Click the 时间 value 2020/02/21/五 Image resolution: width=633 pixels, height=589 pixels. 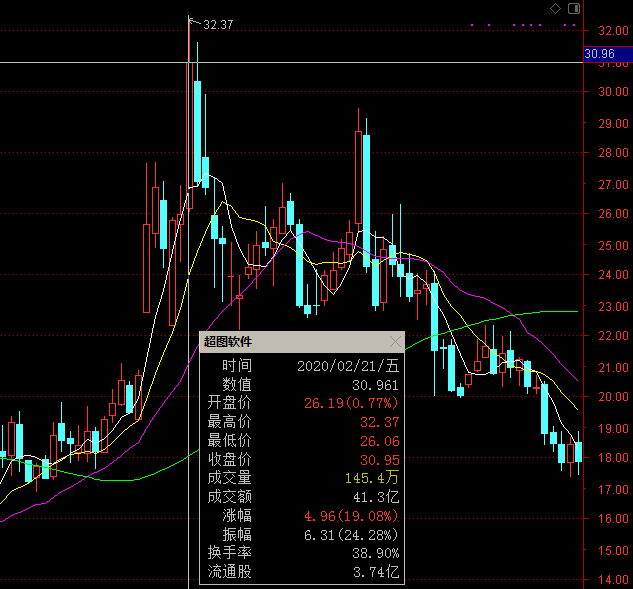point(348,366)
